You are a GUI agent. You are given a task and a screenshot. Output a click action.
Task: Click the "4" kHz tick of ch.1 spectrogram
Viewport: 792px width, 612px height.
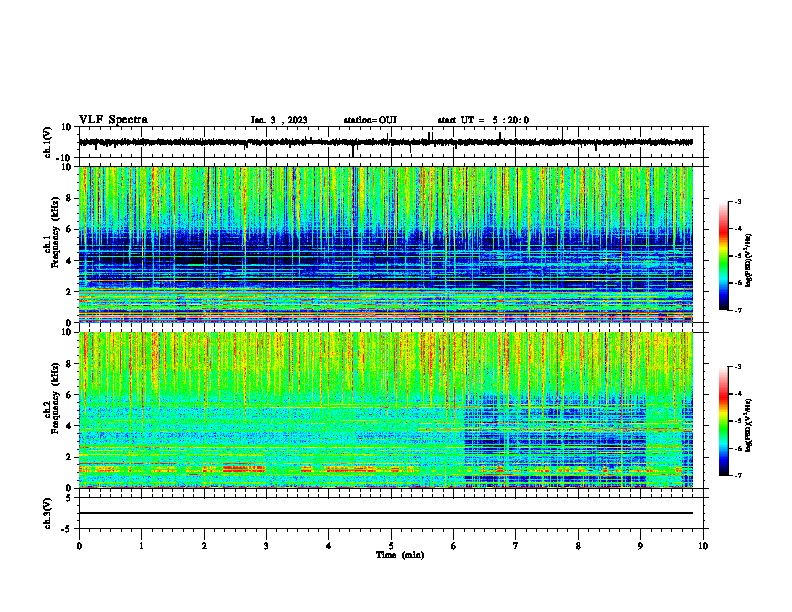[x=69, y=261]
